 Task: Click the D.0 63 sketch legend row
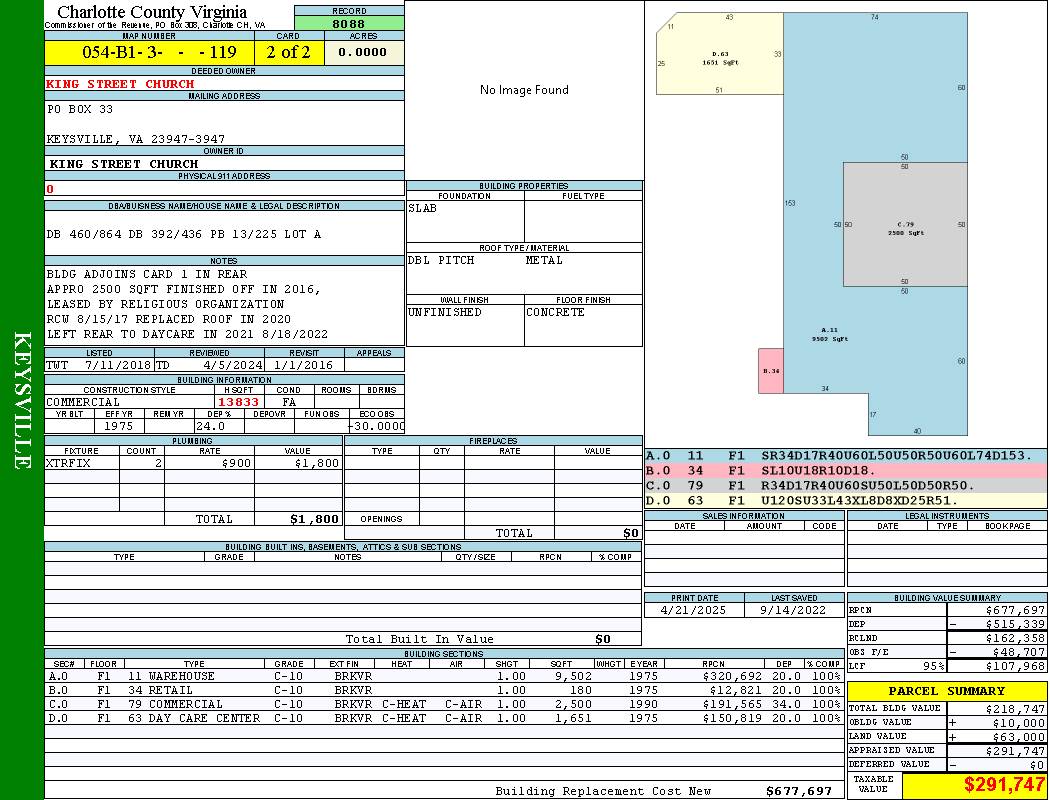click(x=846, y=501)
